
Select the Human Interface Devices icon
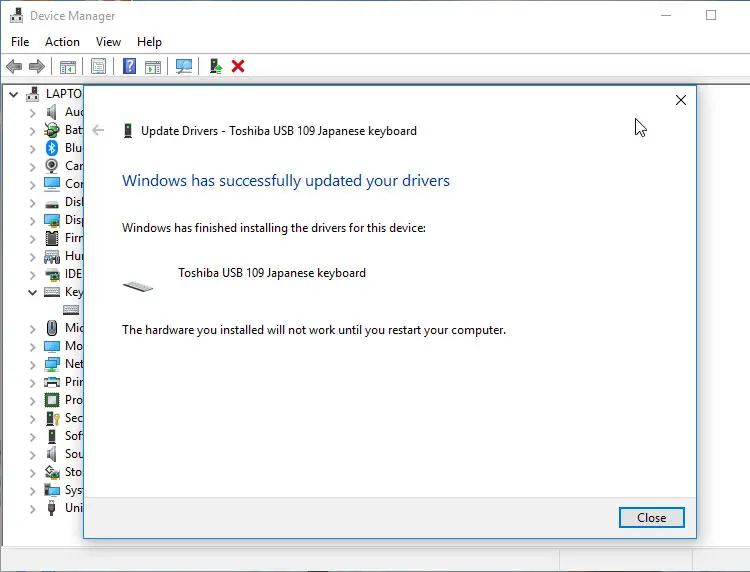pyautogui.click(x=52, y=256)
